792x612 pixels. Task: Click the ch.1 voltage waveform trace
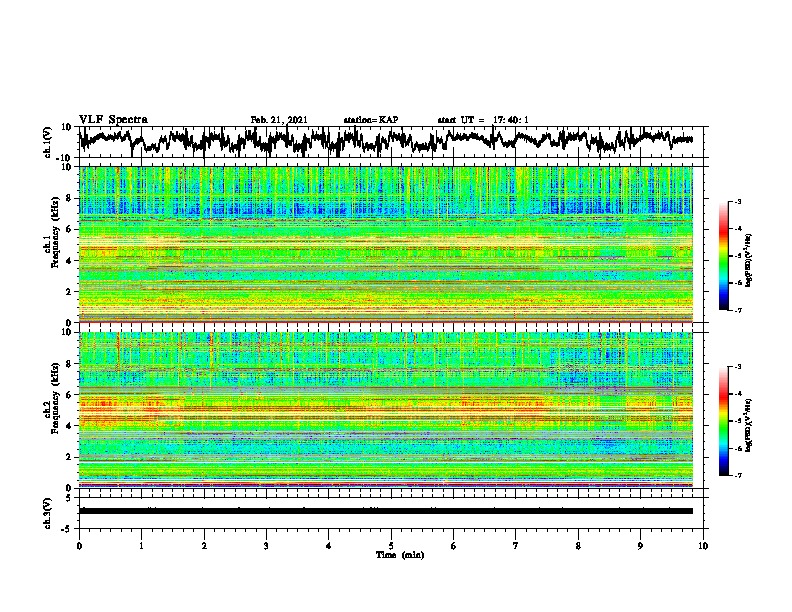[386, 140]
